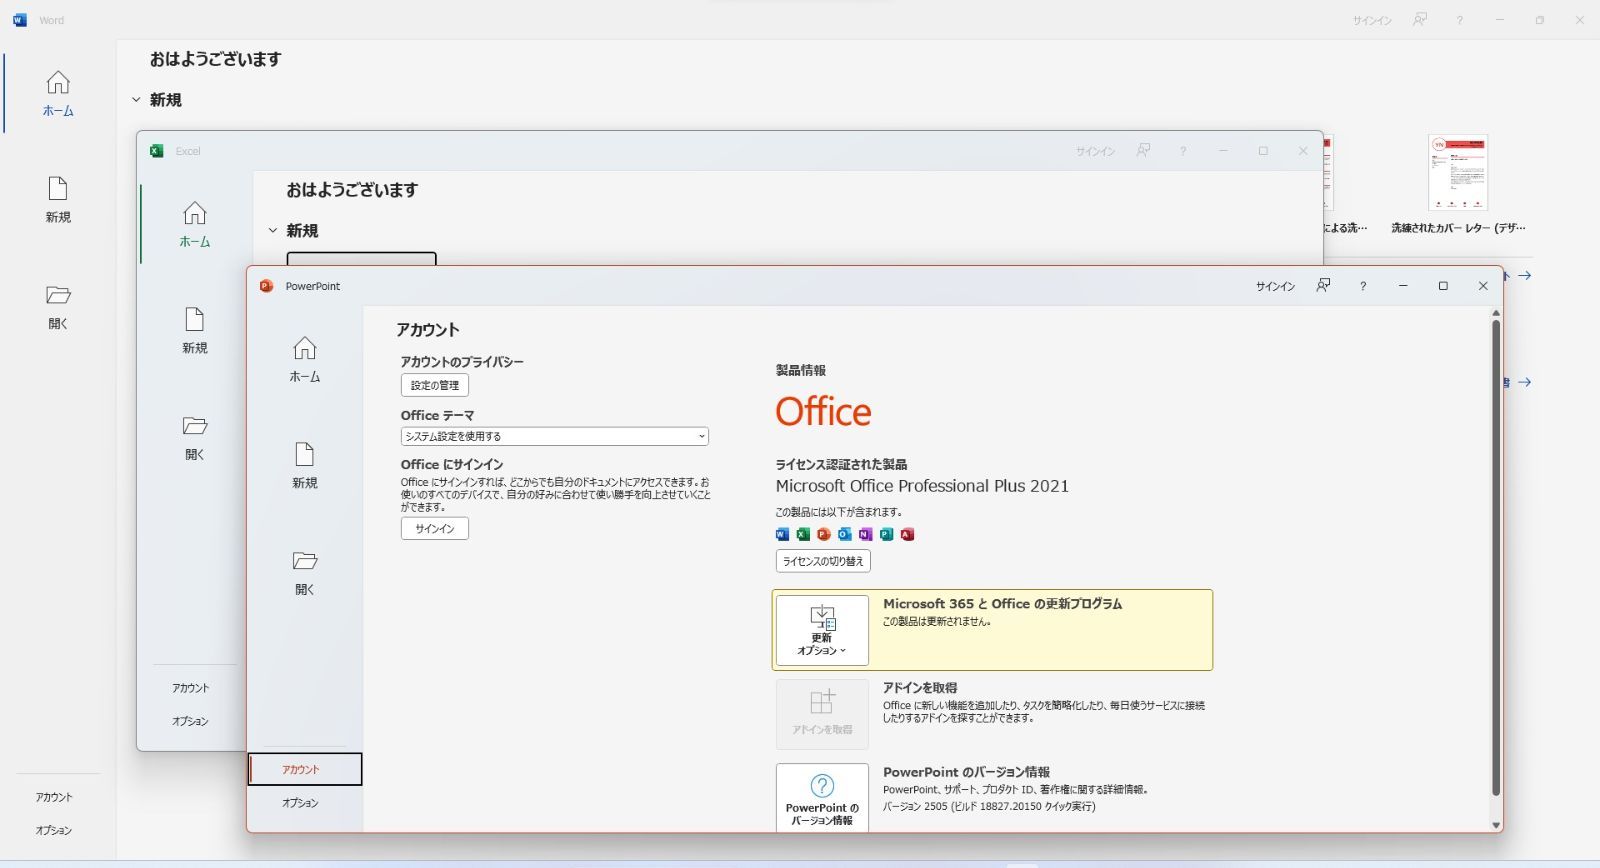
Task: Click PowerPoint icon in included products row
Action: point(824,534)
